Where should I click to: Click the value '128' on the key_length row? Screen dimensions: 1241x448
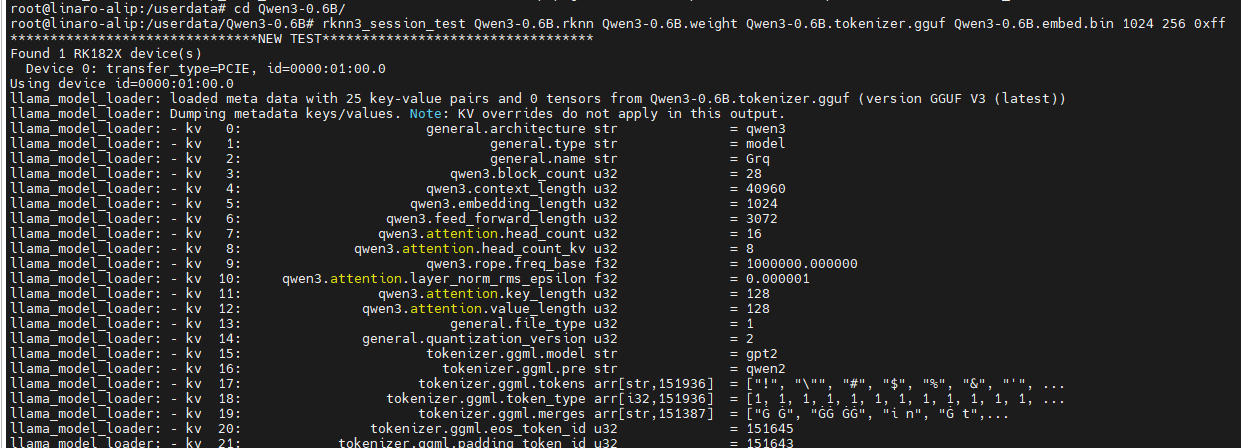pyautogui.click(x=758, y=293)
